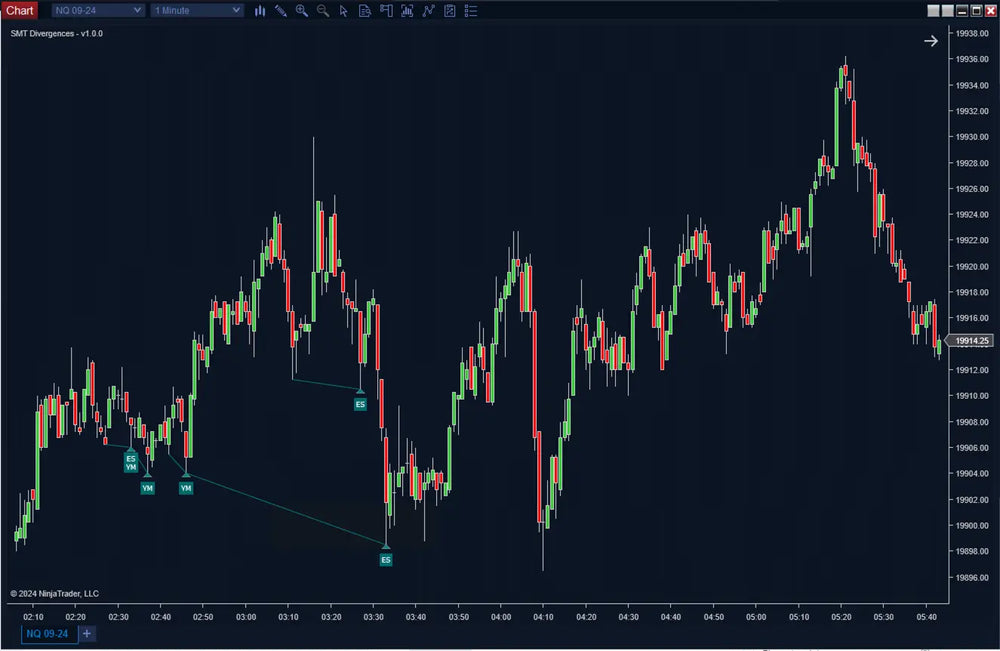The image size is (1000, 651).
Task: Open the data series document icon
Action: coord(365,11)
